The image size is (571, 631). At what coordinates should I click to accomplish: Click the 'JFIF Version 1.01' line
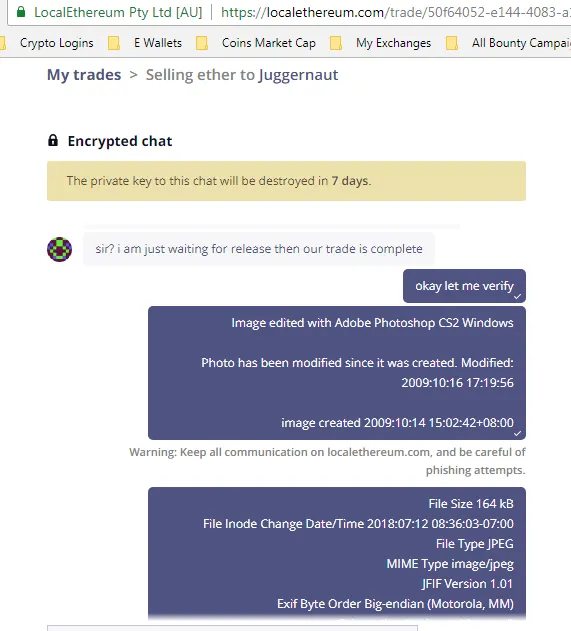click(x=467, y=584)
